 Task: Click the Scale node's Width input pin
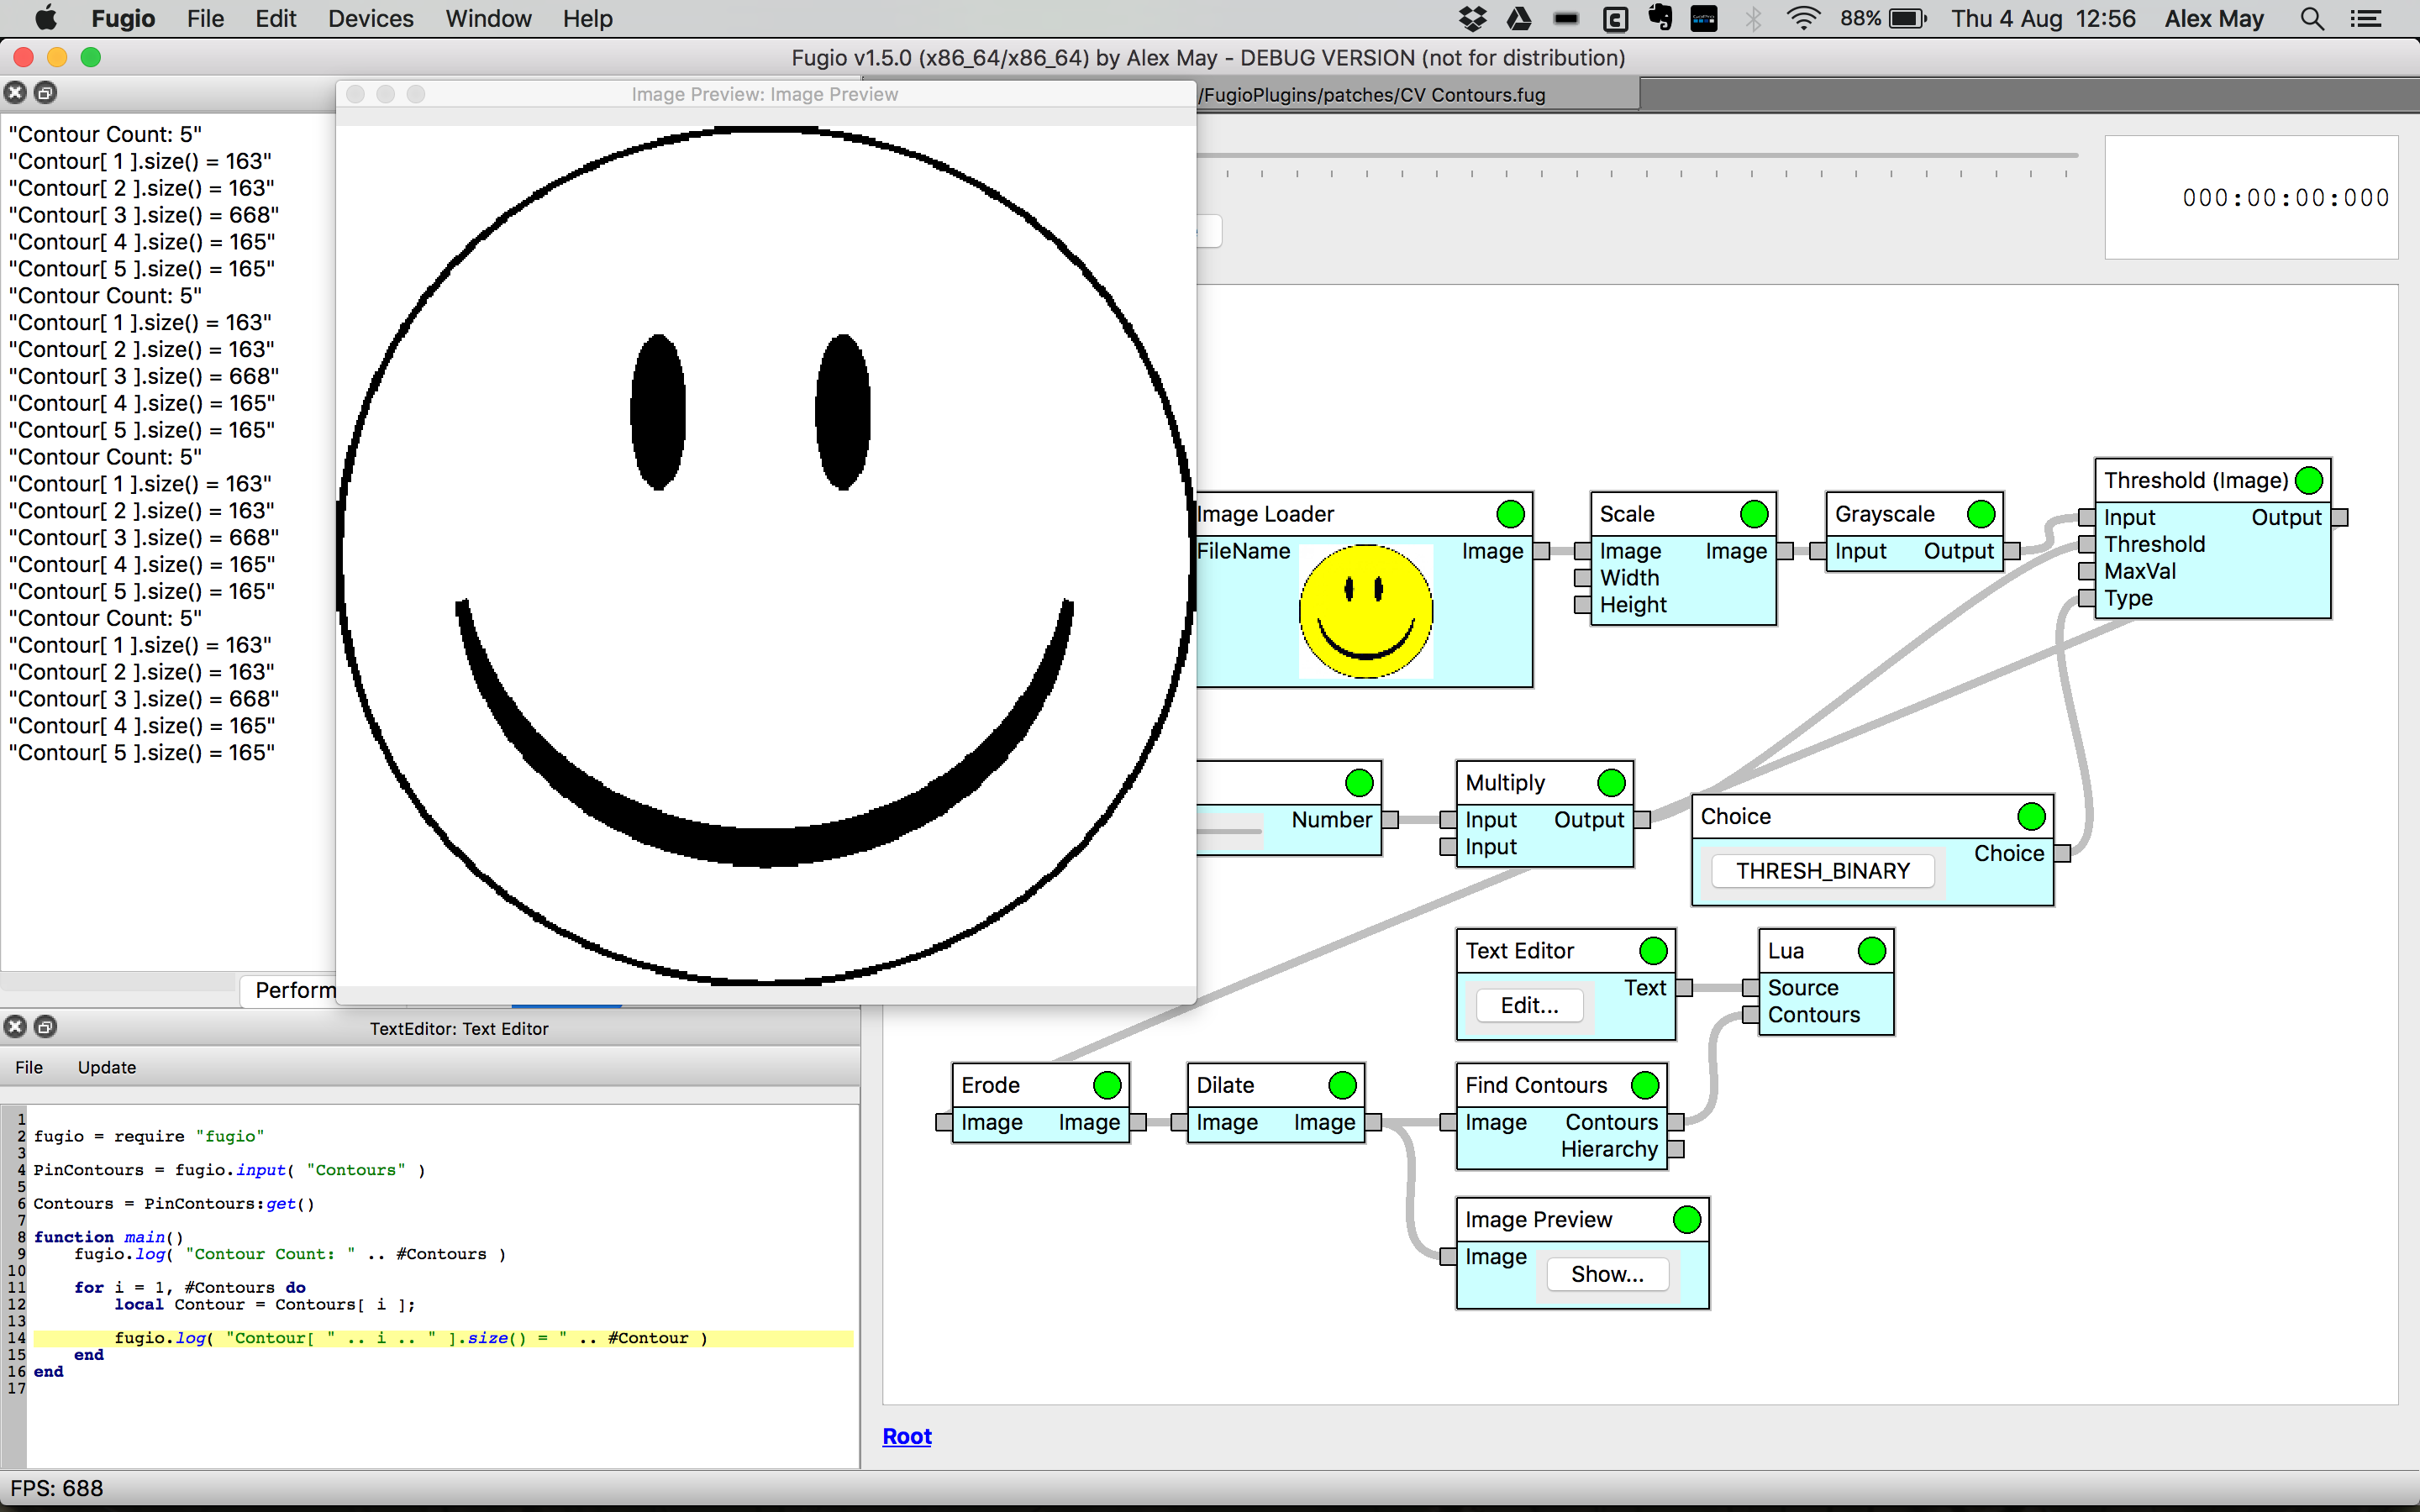(1582, 578)
